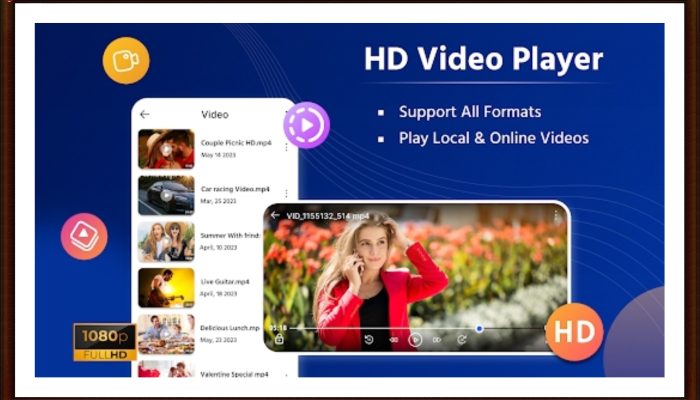Select 'Car racing Video.mp4' title
This screenshot has width=700, height=400.
[x=235, y=189]
